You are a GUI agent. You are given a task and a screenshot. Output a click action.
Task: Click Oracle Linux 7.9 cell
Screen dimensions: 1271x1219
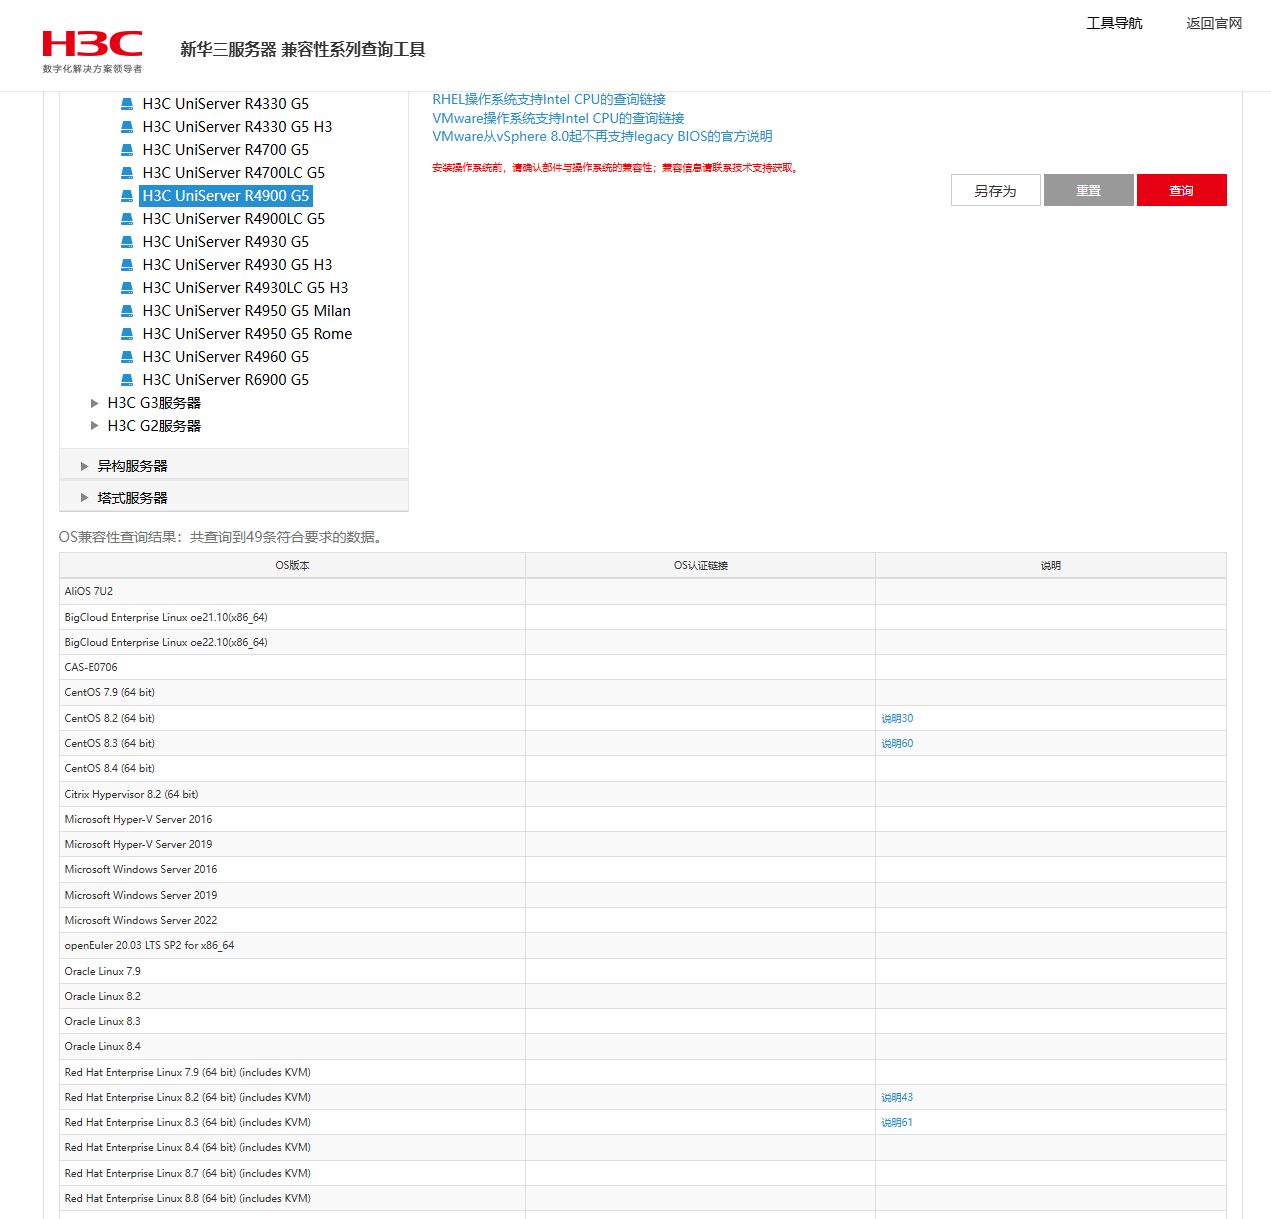click(x=292, y=971)
